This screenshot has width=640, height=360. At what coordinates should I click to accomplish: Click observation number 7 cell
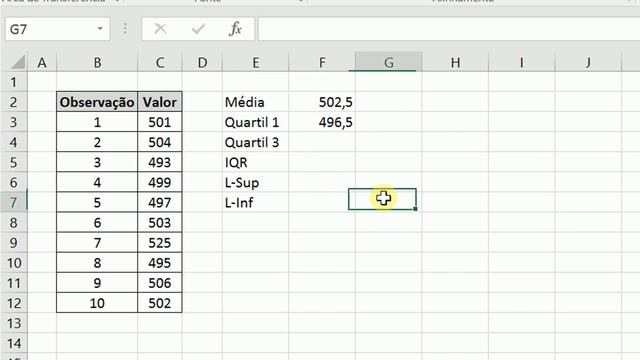click(97, 243)
